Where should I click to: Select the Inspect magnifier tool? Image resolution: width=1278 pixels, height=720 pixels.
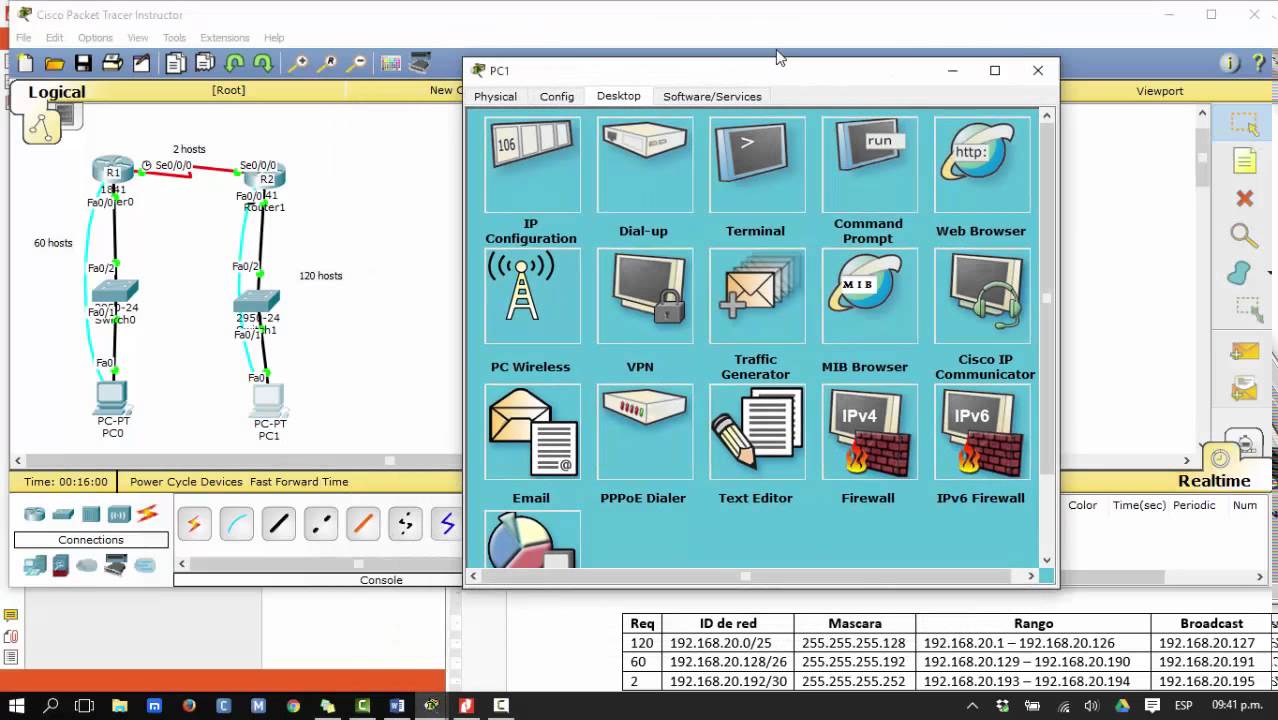1244,235
